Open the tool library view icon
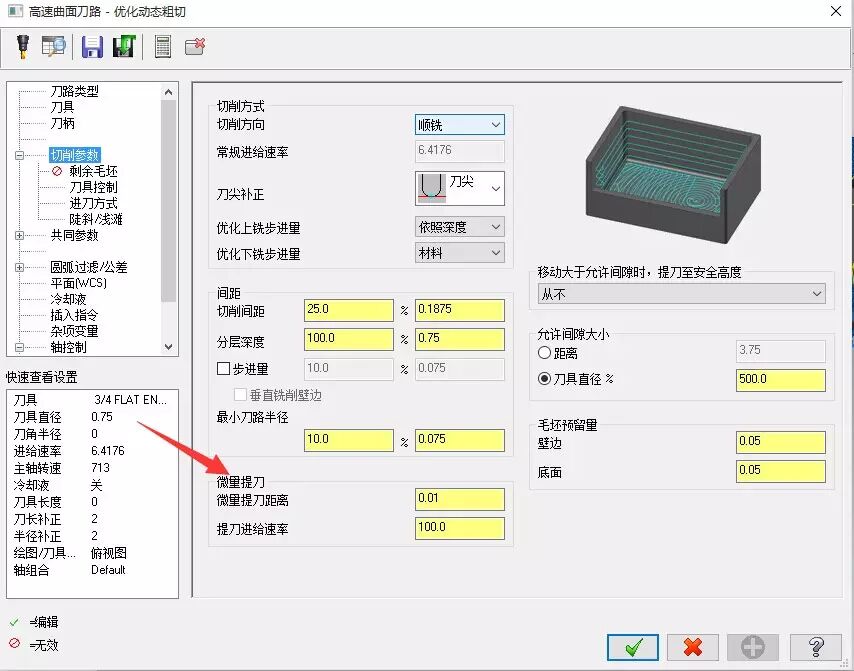 tap(53, 46)
